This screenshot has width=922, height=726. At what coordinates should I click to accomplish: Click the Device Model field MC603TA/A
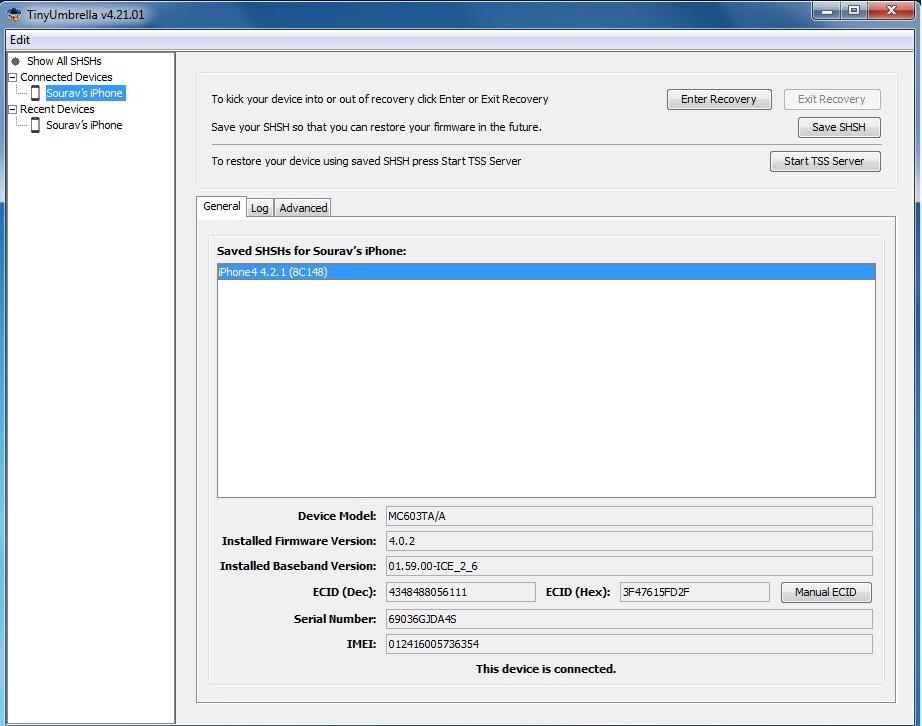pos(629,516)
